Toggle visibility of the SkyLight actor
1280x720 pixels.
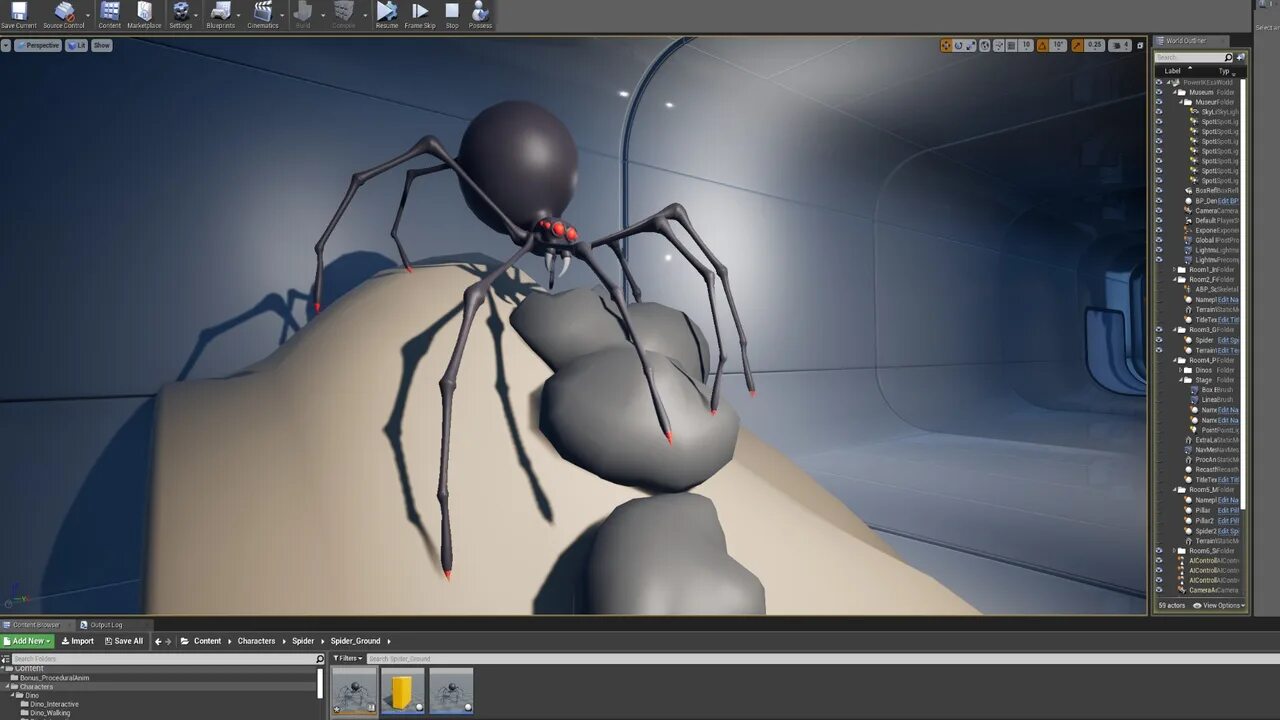(x=1159, y=112)
